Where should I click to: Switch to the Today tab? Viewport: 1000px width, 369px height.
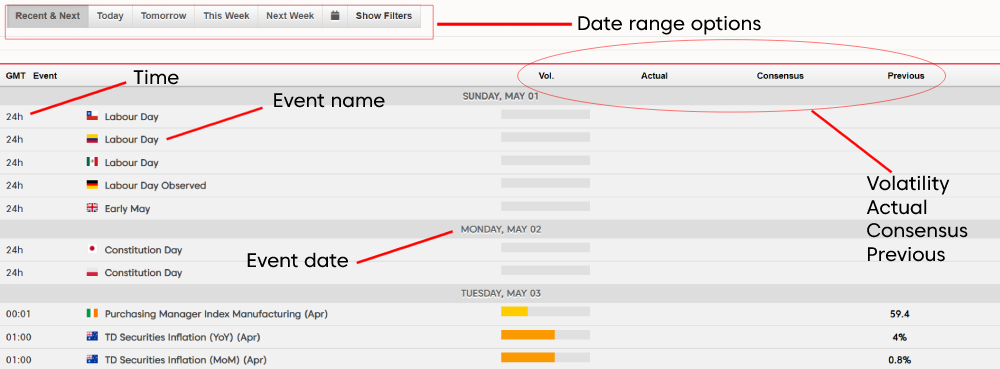pos(110,16)
